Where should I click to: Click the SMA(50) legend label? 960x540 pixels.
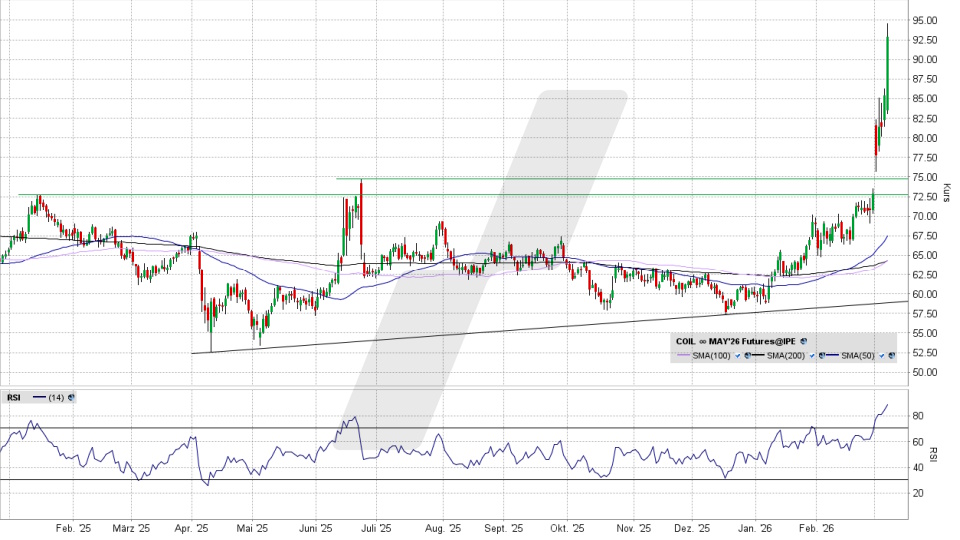[858, 356]
